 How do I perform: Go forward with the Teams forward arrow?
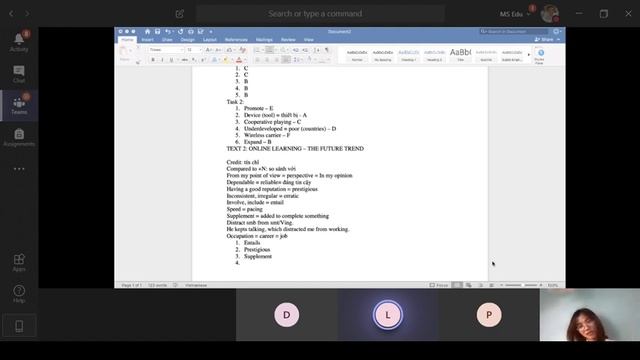click(27, 14)
